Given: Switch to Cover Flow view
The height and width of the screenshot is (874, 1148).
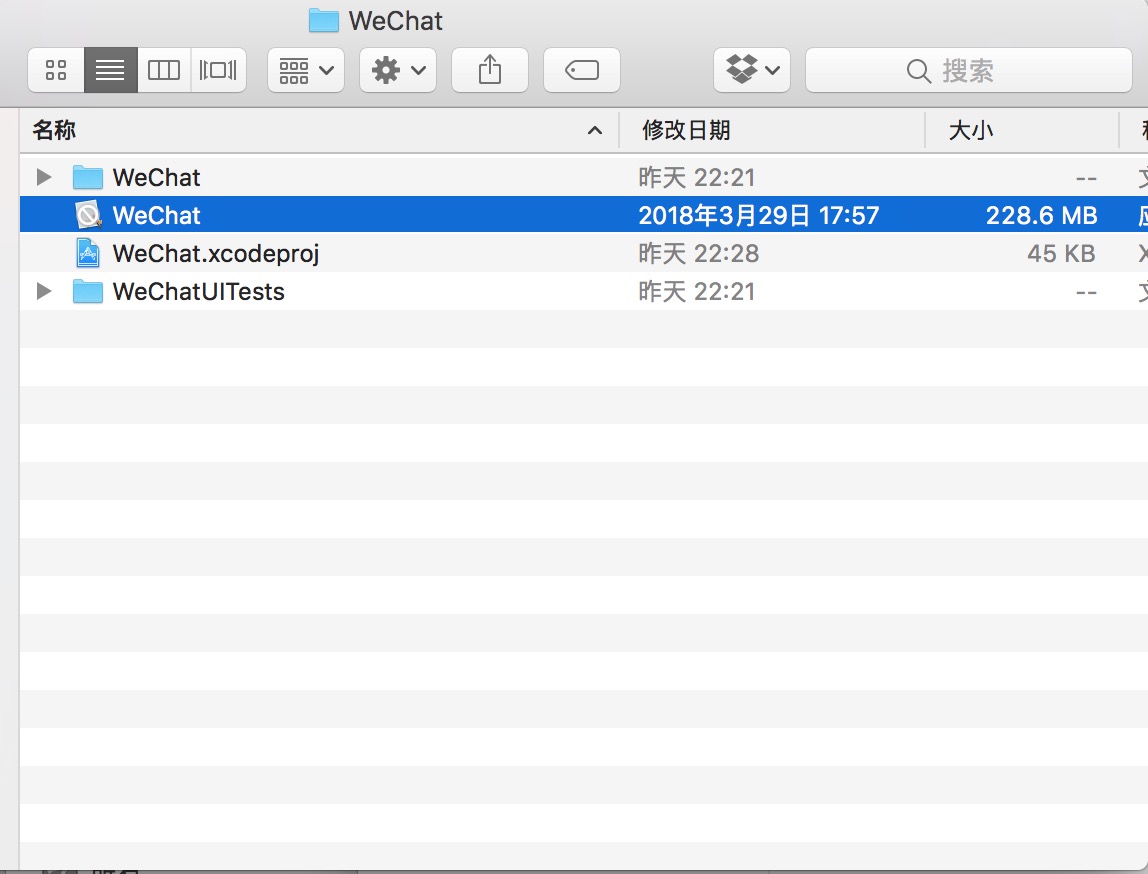Looking at the screenshot, I should 218,70.
